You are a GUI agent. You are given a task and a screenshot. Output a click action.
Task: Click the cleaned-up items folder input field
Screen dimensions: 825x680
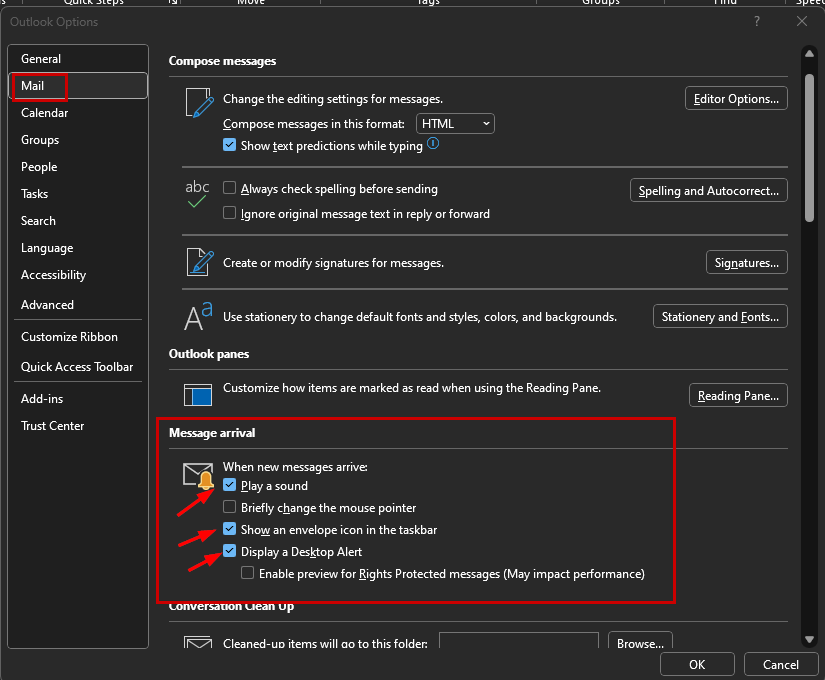point(518,641)
